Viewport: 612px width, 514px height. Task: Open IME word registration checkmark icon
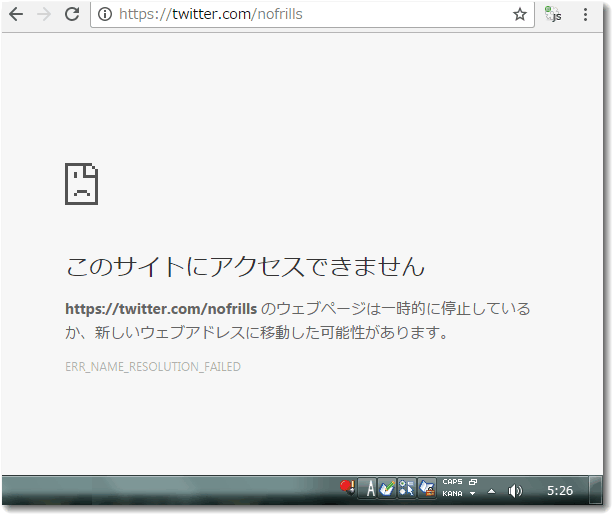[387, 488]
